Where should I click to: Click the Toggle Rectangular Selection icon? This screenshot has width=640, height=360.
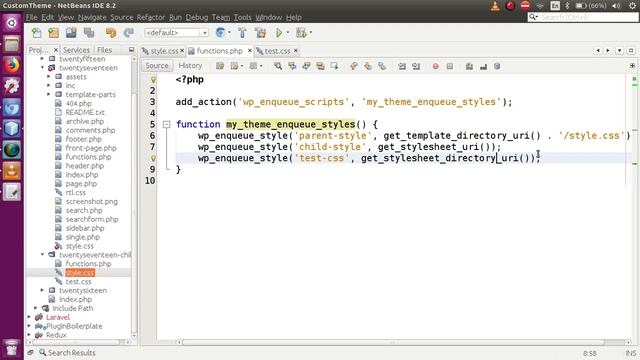tap(334, 66)
